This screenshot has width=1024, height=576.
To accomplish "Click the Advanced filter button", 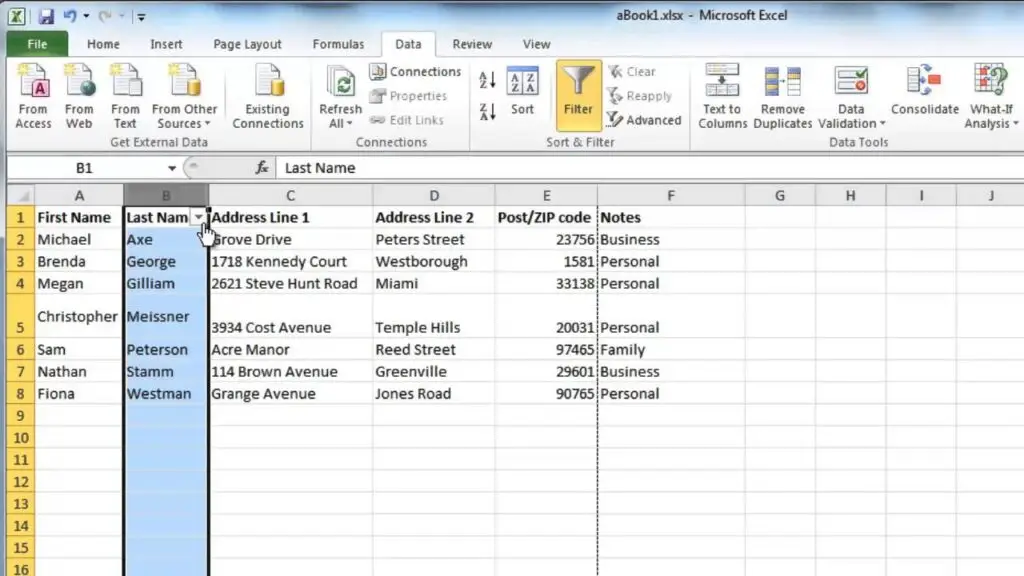I will click(x=643, y=120).
